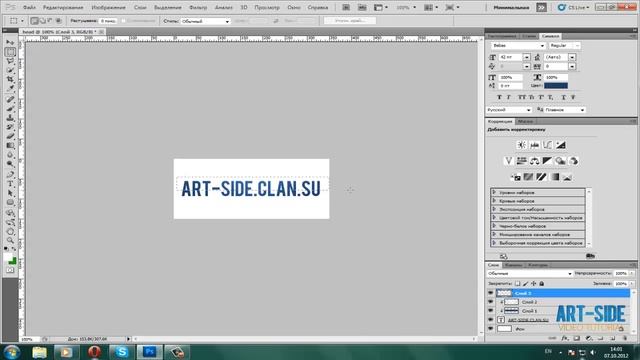Screen dimensions: 640x360
Task: Open the font family dropdown
Action: (518, 46)
